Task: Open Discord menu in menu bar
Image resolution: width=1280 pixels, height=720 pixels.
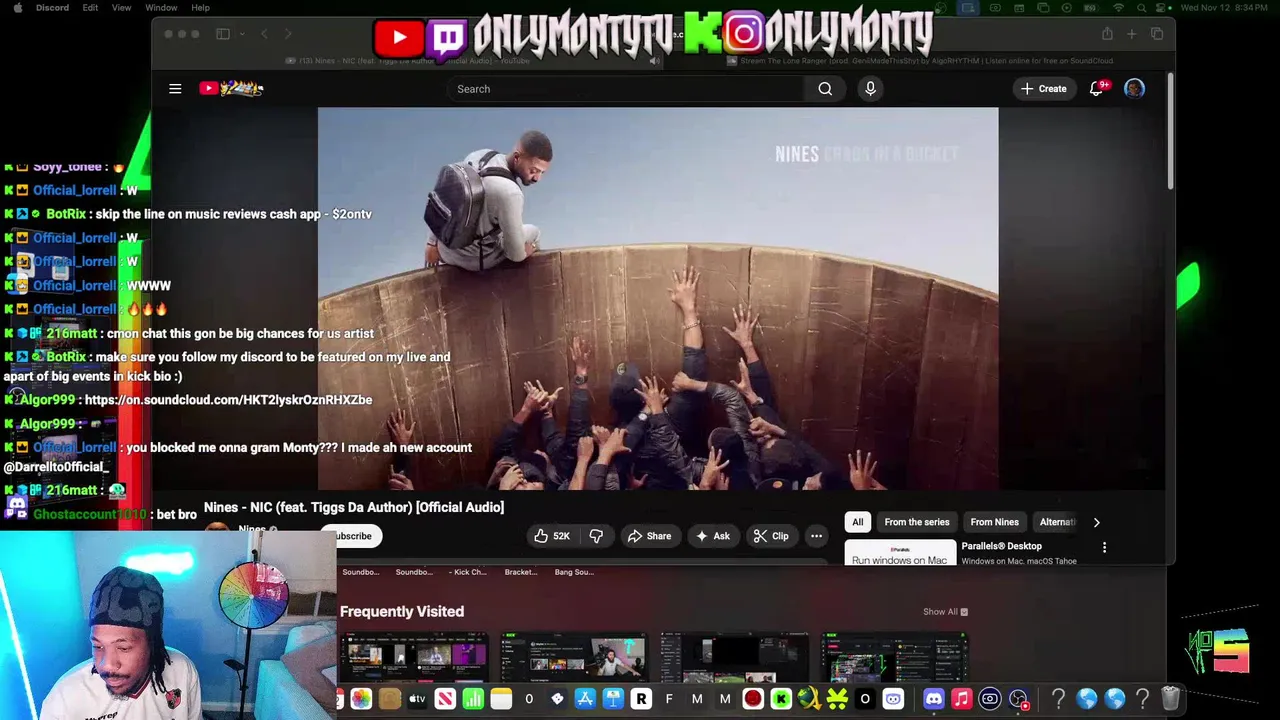Action: click(x=52, y=8)
